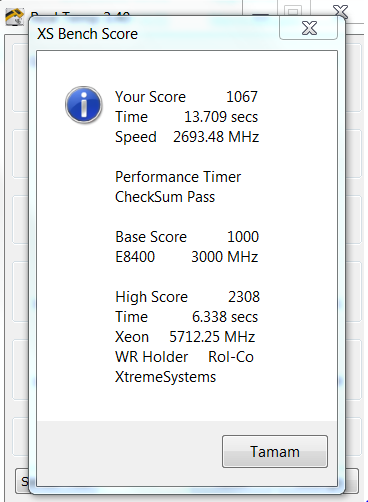Click the 'Xeon 5712.25 MHz' line

tap(185, 337)
